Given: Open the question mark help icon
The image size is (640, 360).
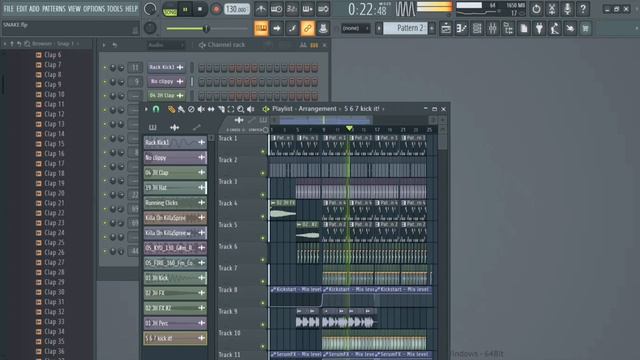Looking at the screenshot, I should click(x=583, y=9).
